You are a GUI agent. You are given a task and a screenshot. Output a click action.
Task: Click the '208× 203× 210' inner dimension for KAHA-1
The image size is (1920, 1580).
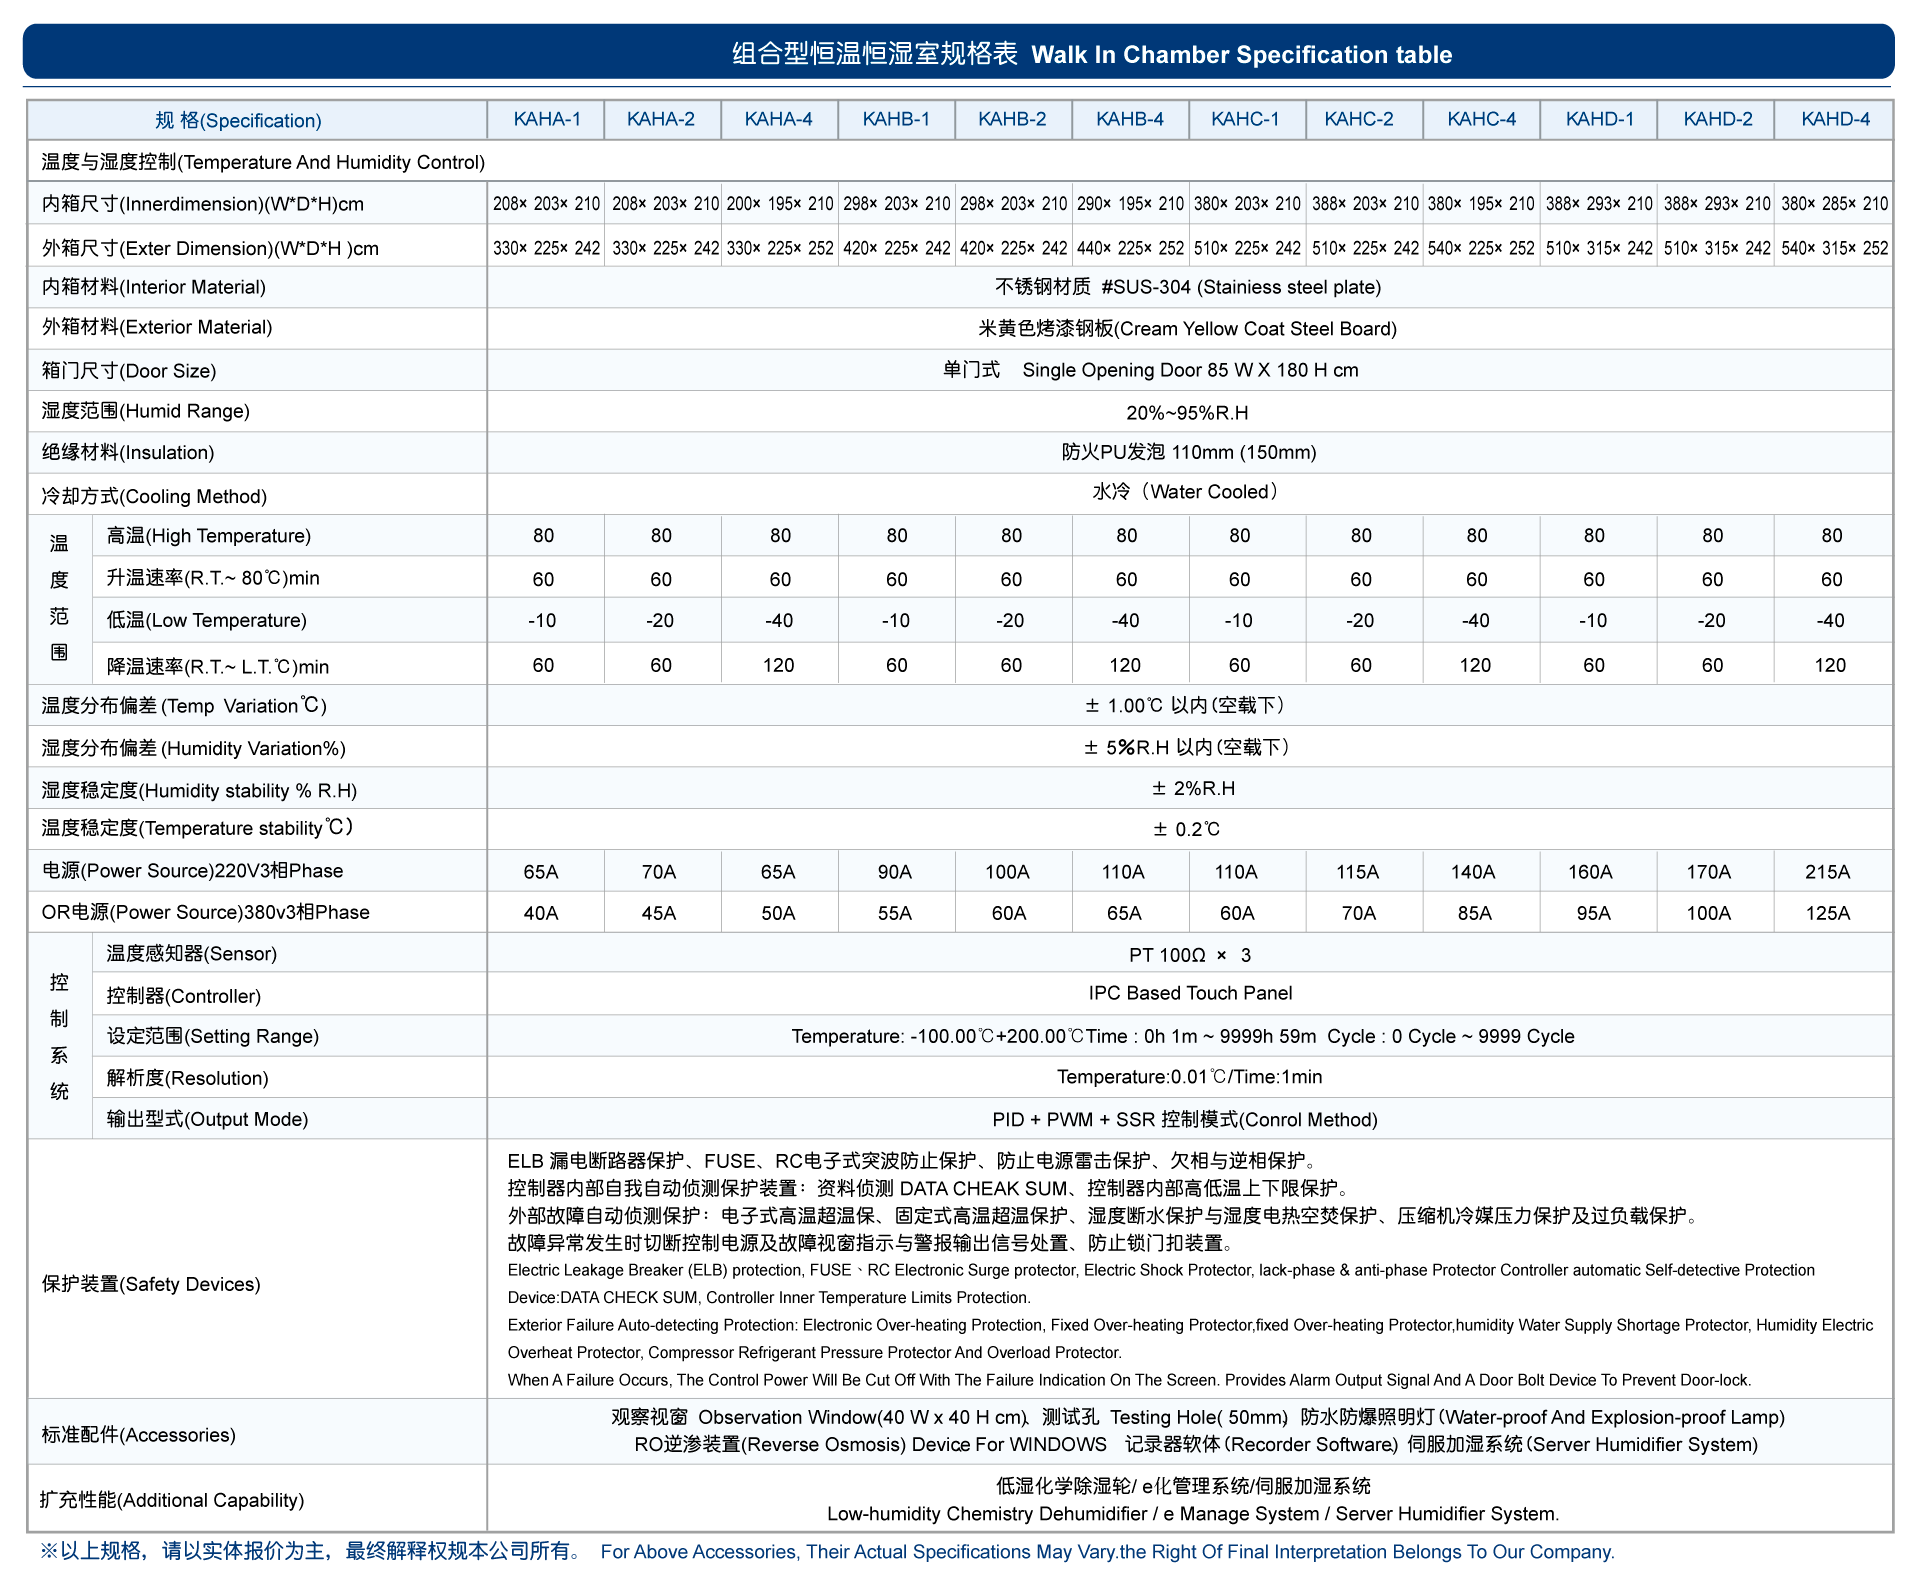click(x=546, y=204)
